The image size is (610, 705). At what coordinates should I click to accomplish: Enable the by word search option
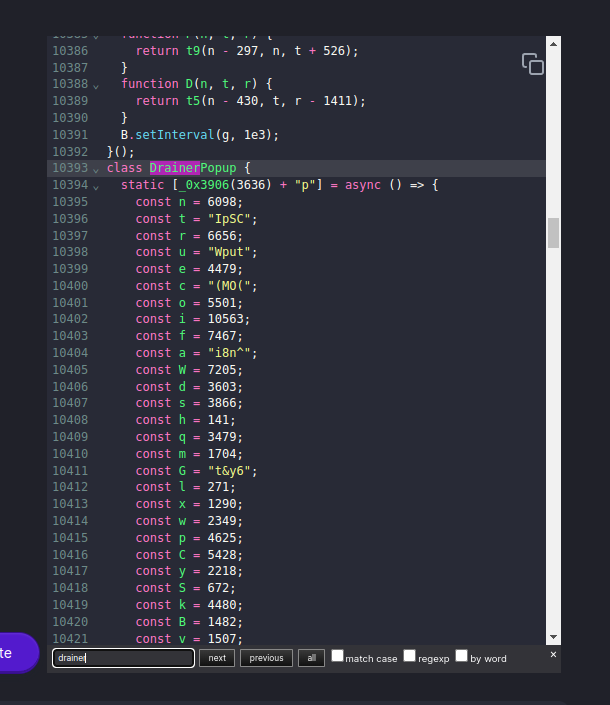coord(462,656)
